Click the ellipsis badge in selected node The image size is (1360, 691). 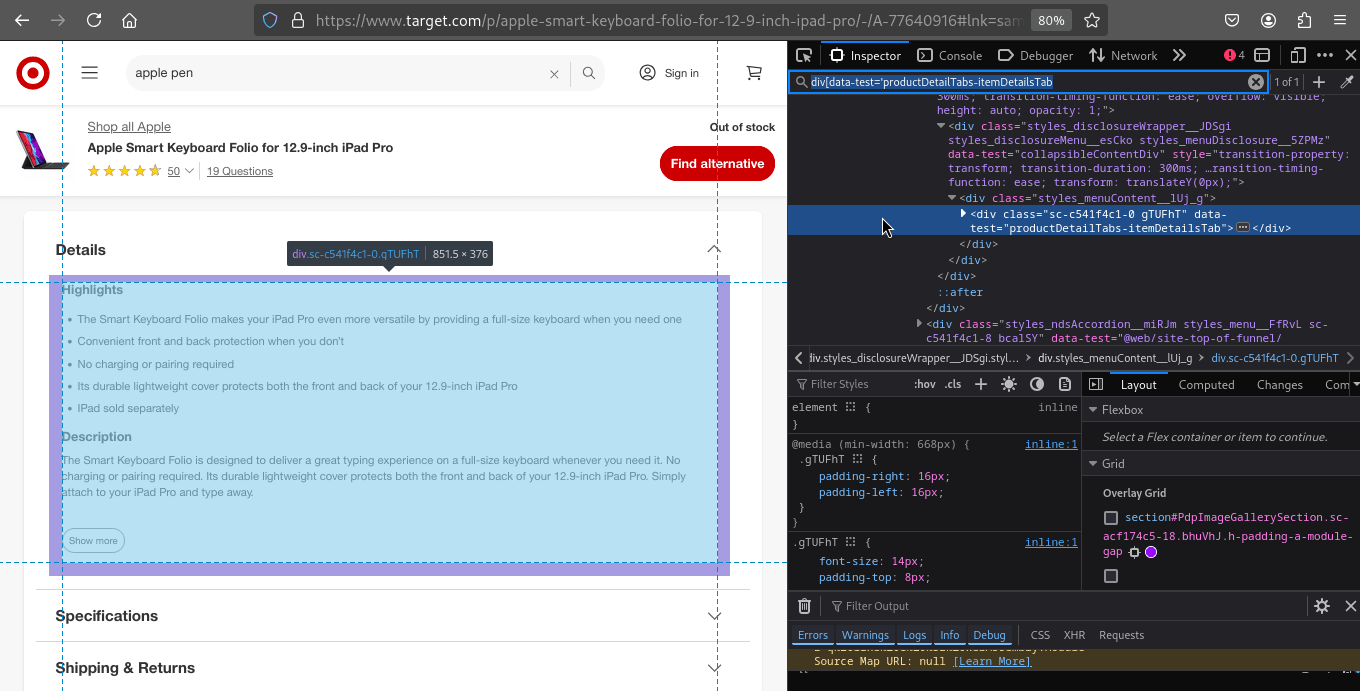click(x=1243, y=228)
